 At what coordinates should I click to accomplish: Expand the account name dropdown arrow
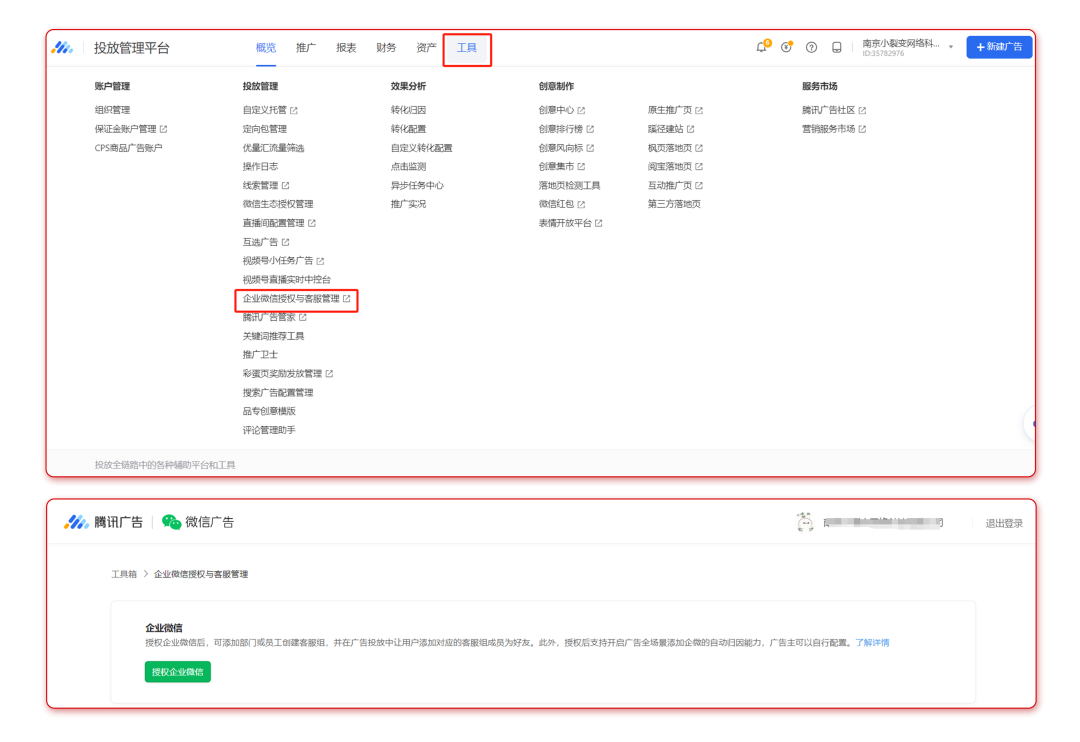[951, 48]
